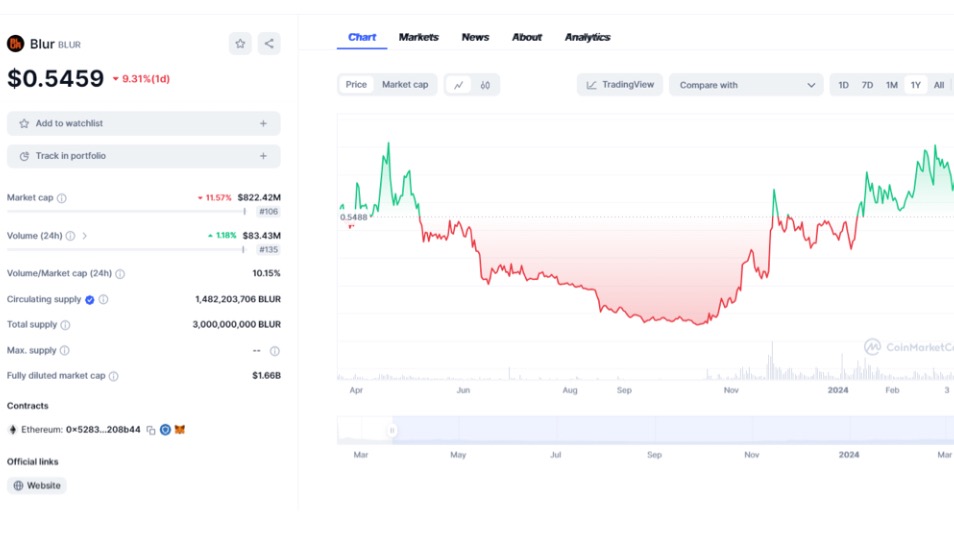Add token to MetaMask fox icon
This screenshot has height=536, width=954.
tap(179, 430)
